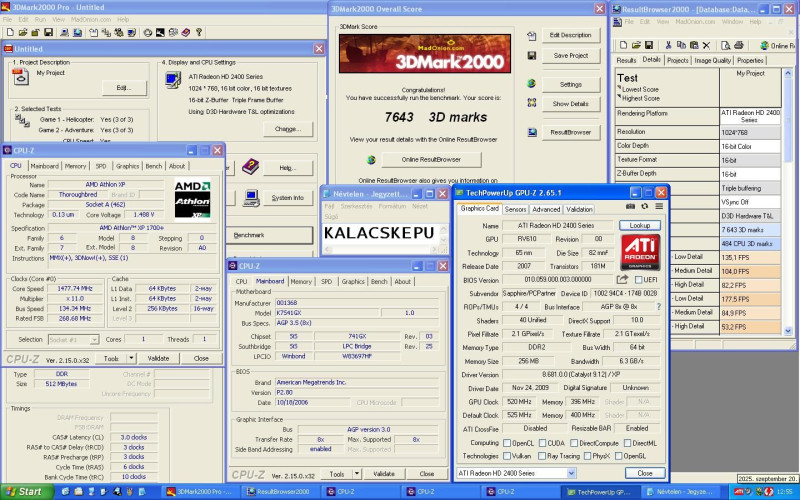Click the Bus Interface question mark in GPU-Z
The width and height of the screenshot is (800, 500).
[x=659, y=307]
